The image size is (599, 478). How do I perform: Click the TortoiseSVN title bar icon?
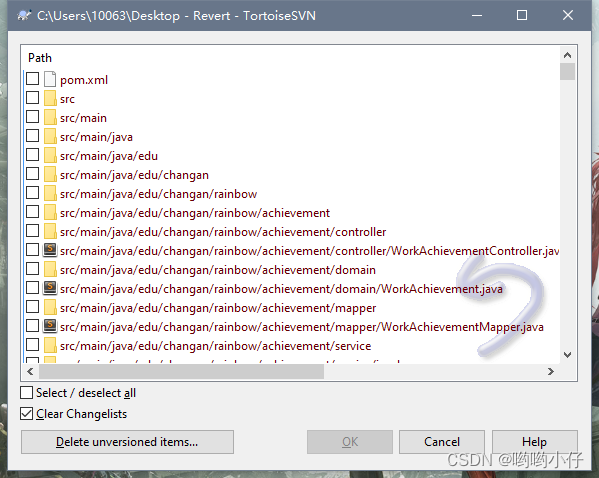coord(24,16)
